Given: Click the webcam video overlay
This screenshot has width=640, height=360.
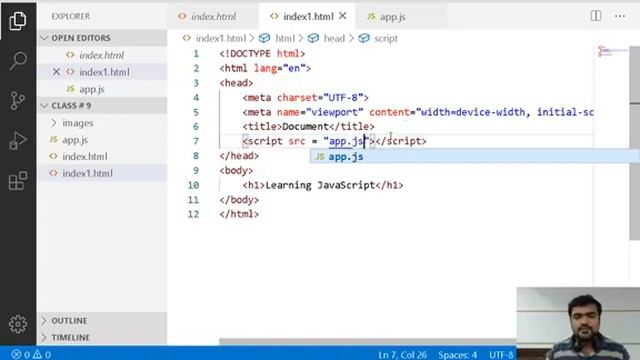Looking at the screenshot, I should (578, 323).
